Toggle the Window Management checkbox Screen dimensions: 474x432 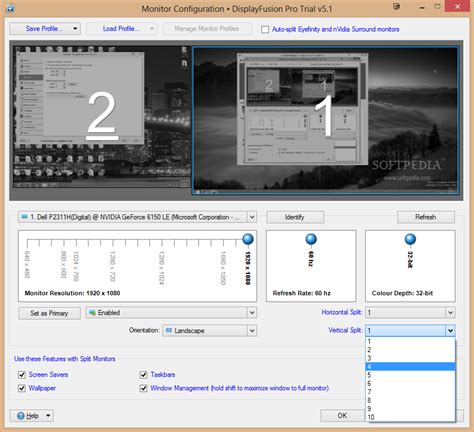tap(143, 388)
